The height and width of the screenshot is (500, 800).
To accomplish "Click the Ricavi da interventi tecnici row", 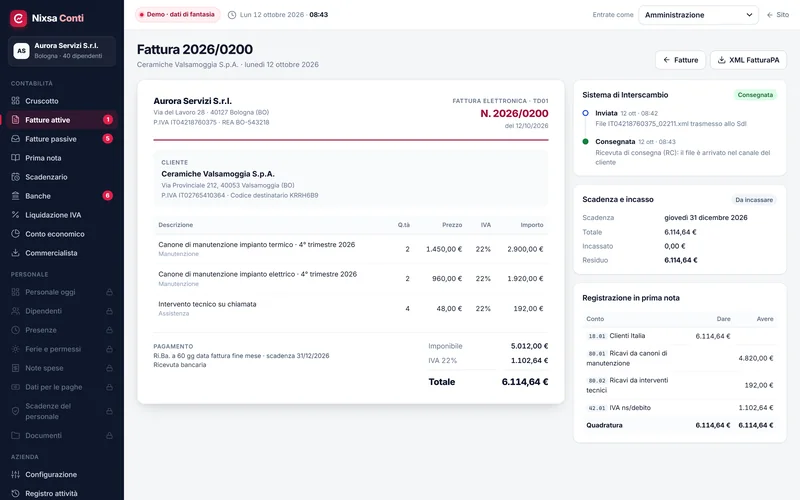I will coord(680,385).
